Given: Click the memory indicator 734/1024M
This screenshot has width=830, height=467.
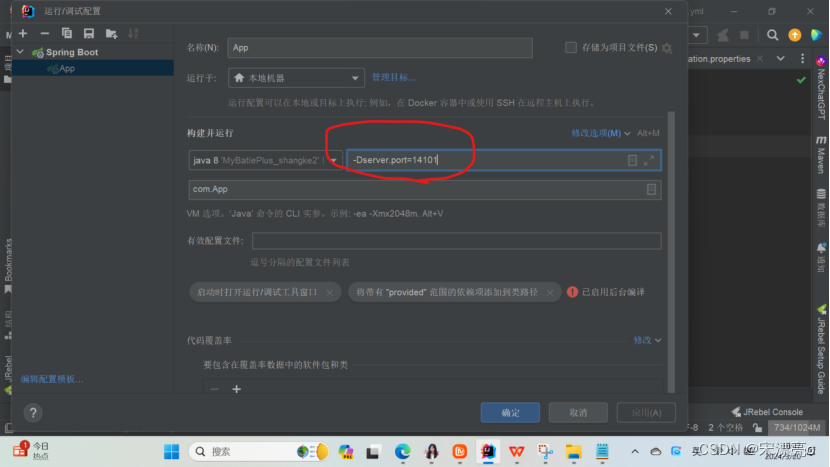Looking at the screenshot, I should coord(797,427).
